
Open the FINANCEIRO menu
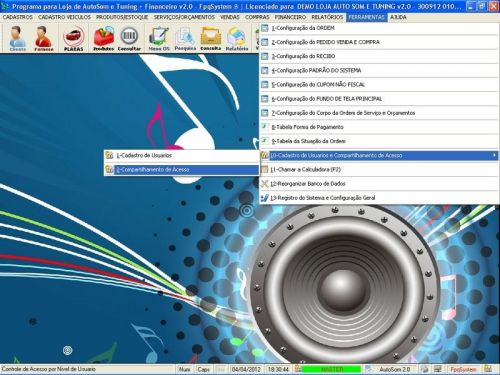(x=290, y=17)
